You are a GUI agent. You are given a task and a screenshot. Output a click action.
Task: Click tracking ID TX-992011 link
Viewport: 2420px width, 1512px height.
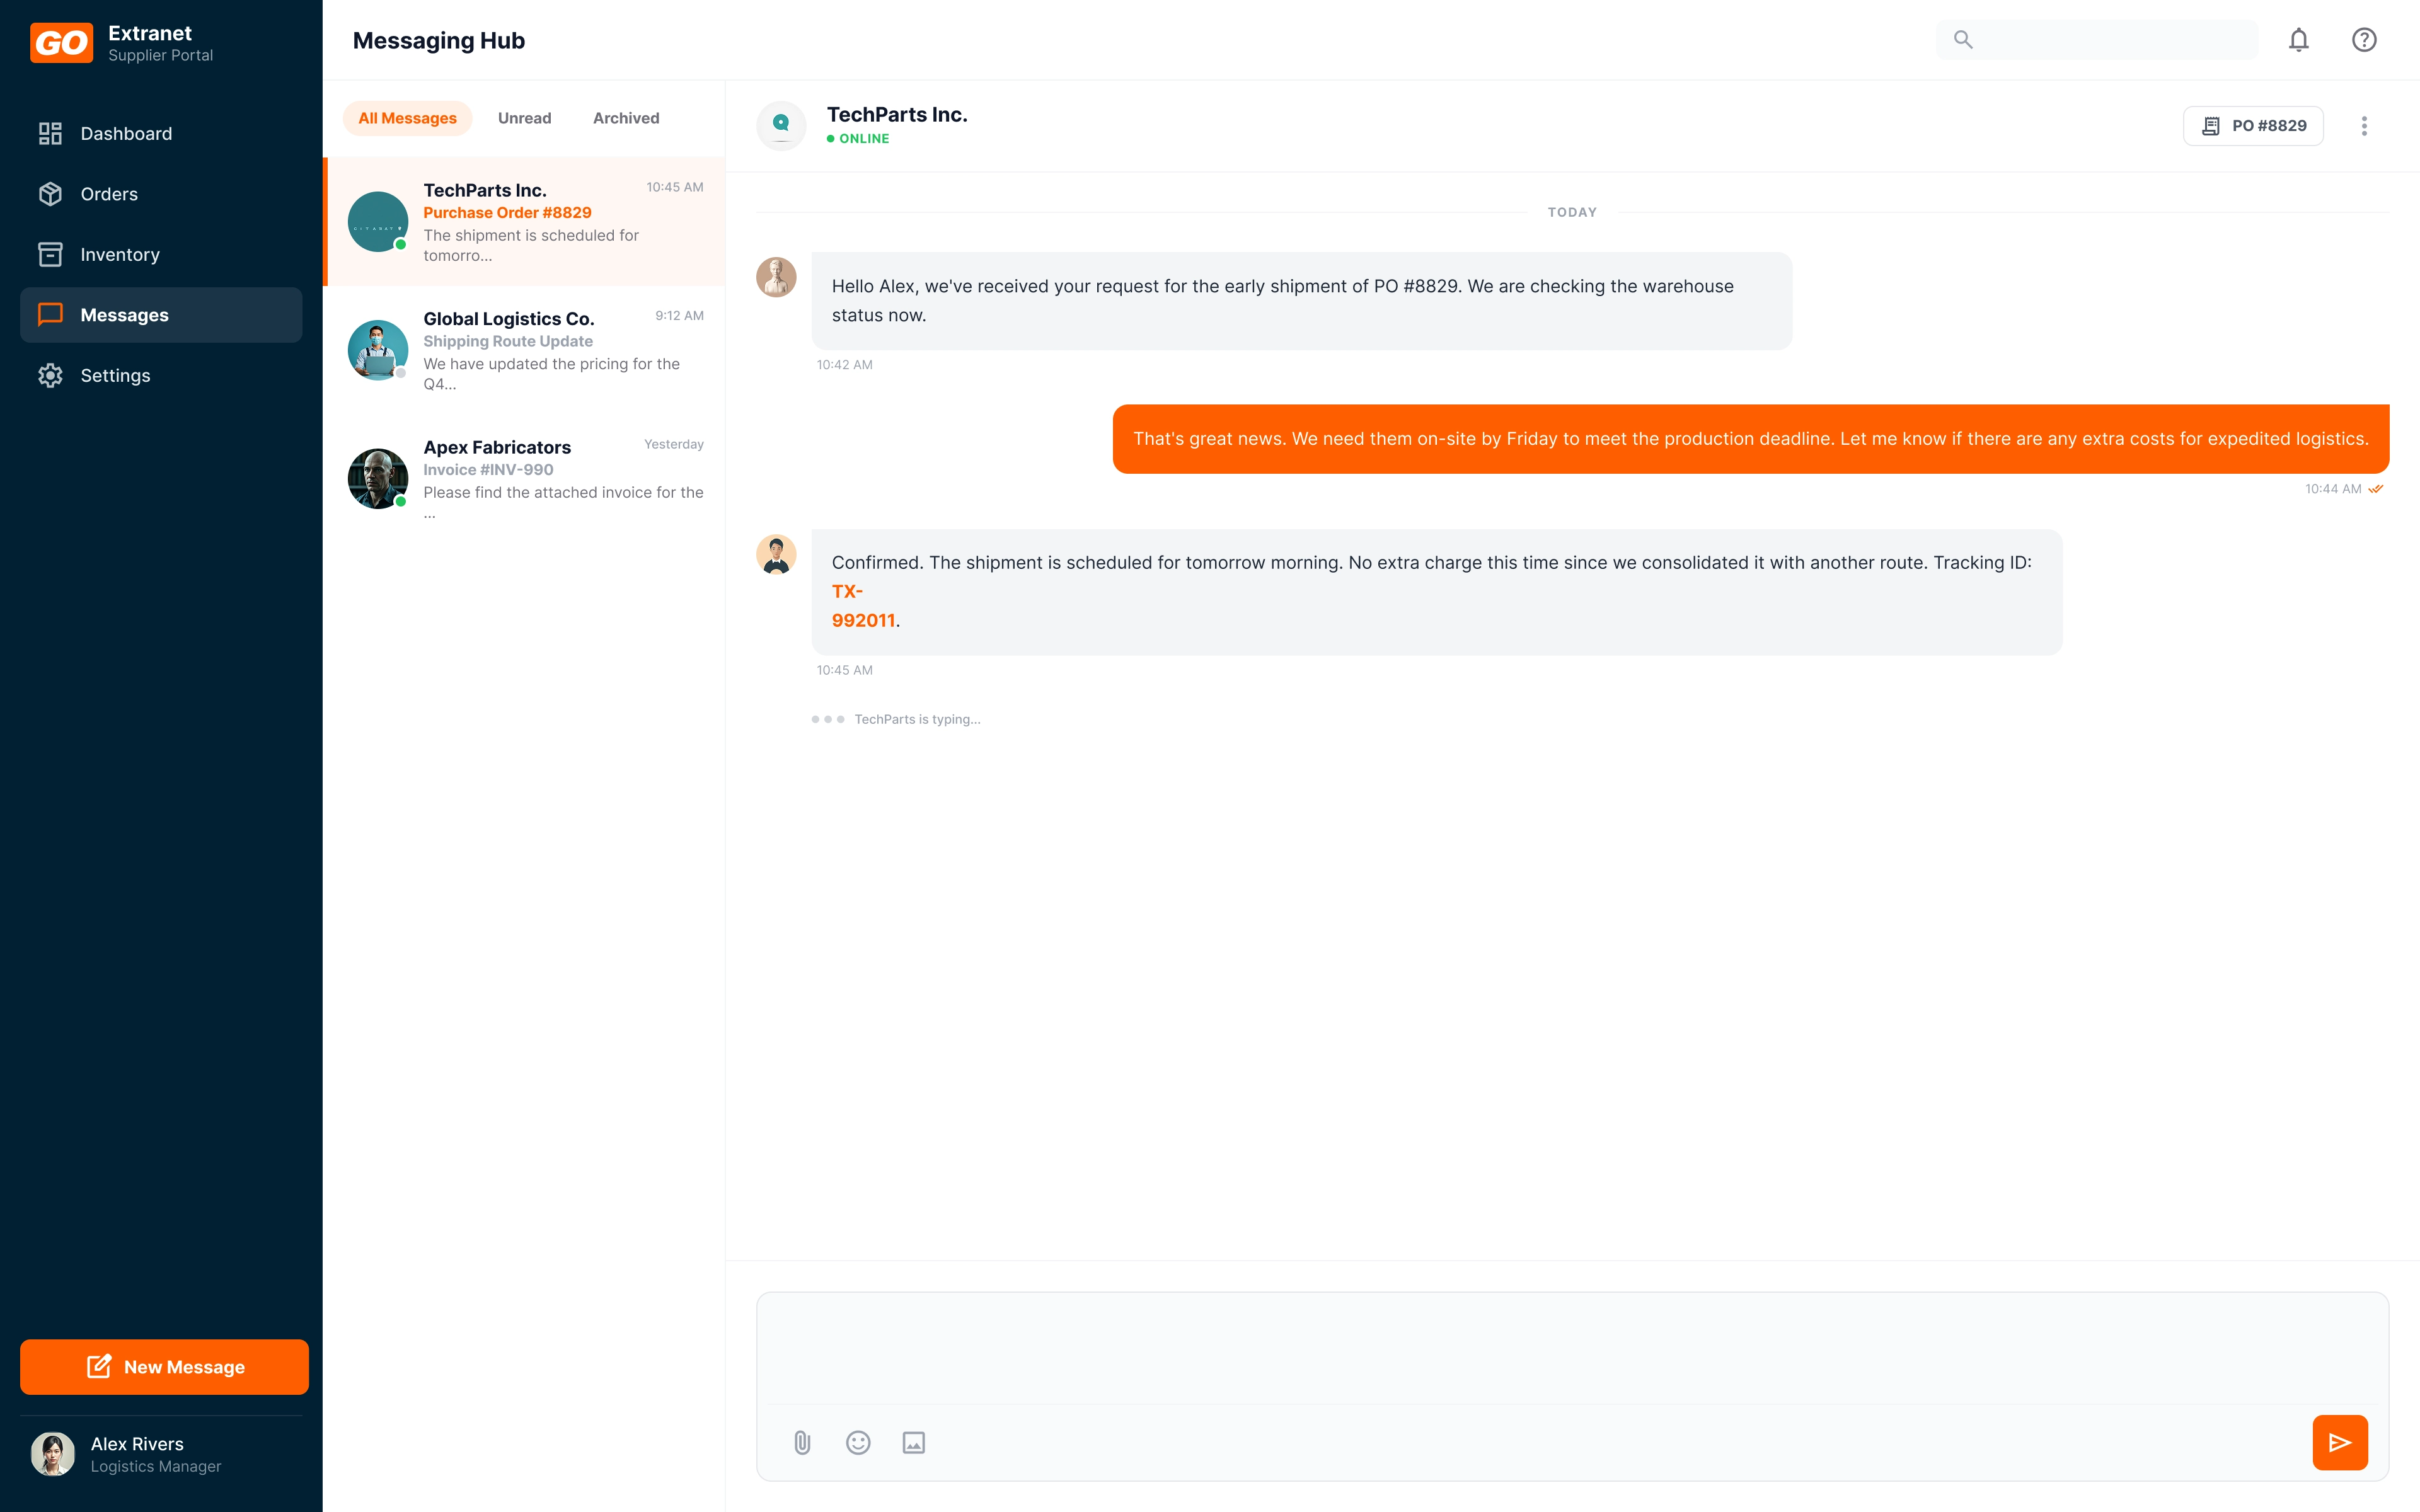862,620
